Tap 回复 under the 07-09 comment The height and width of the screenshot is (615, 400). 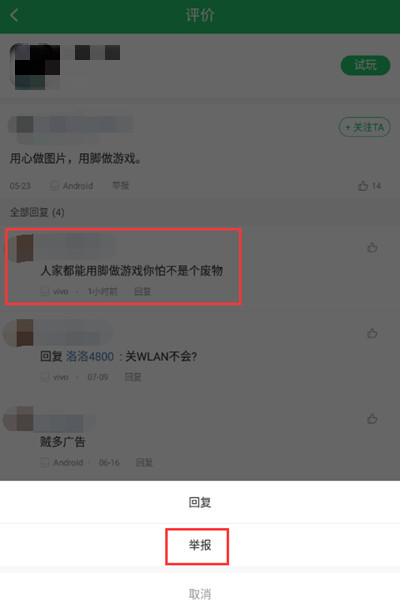[x=133, y=377]
